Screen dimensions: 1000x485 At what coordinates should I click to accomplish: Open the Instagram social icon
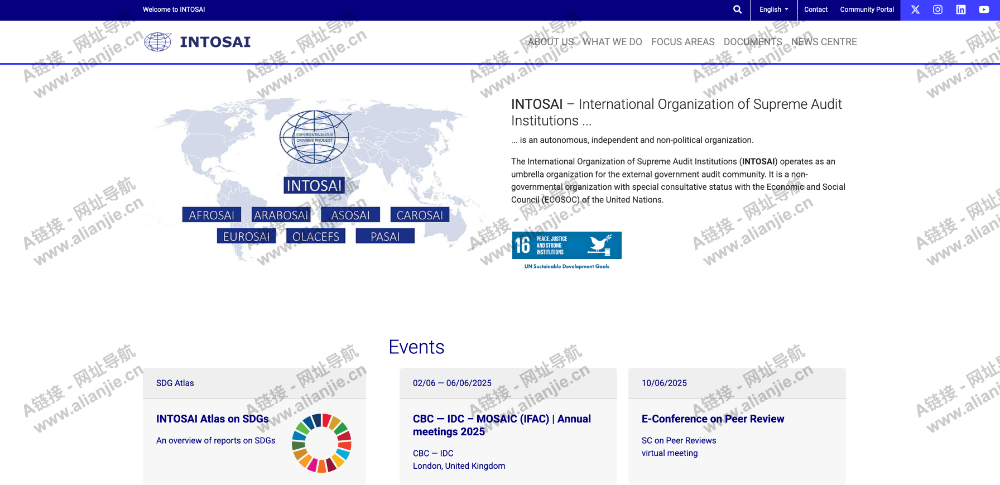tap(938, 10)
